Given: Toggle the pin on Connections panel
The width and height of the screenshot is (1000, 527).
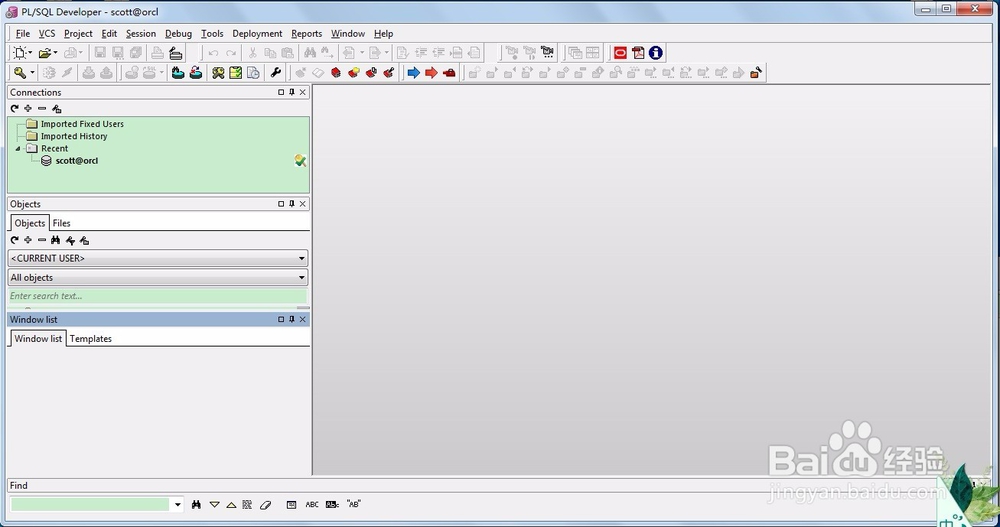Looking at the screenshot, I should [291, 93].
